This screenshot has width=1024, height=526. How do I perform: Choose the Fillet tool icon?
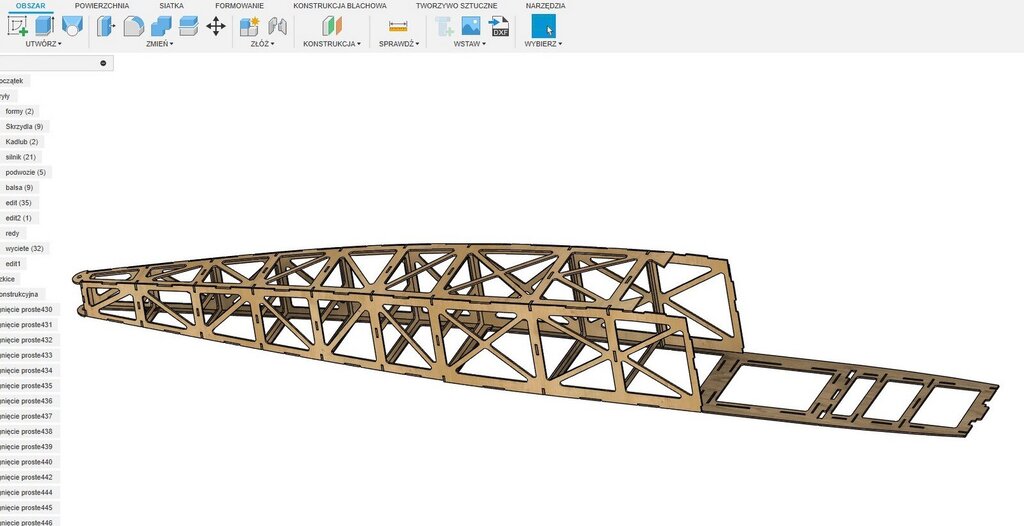pyautogui.click(x=134, y=26)
